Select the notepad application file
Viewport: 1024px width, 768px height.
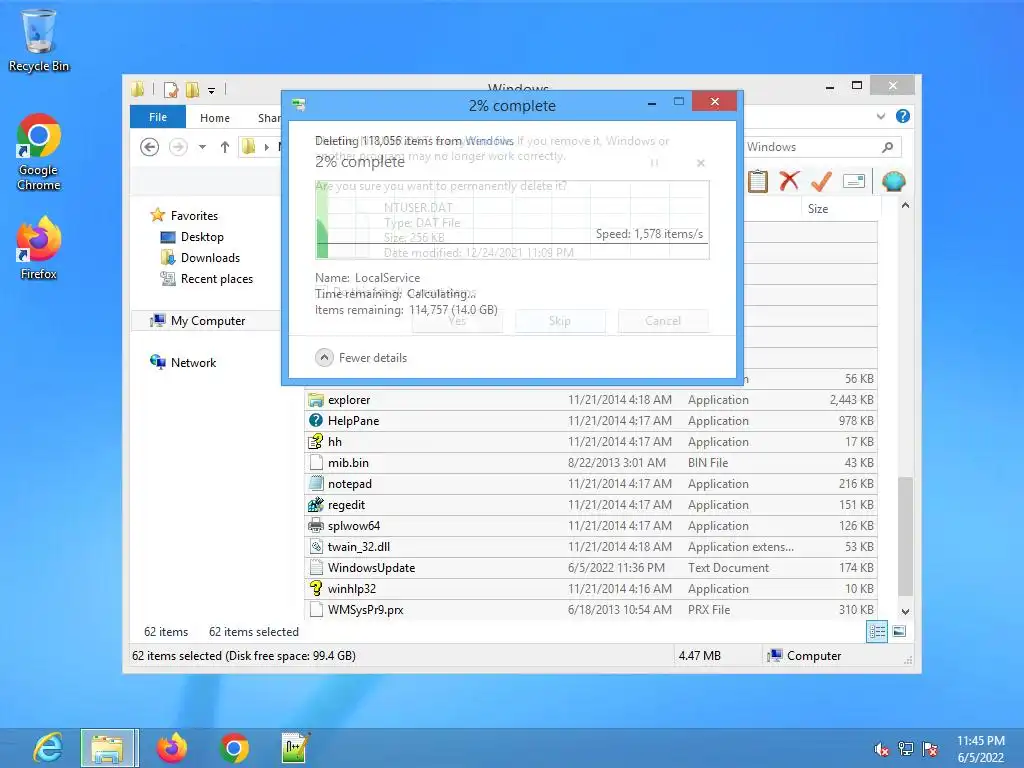point(591,484)
